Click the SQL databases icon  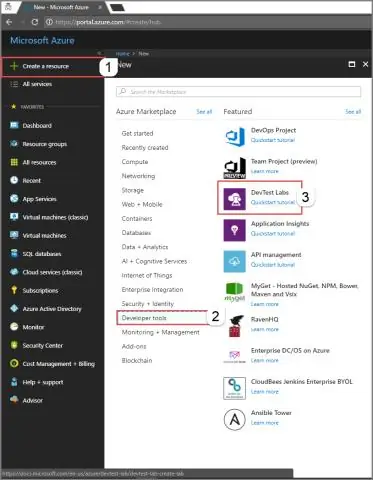tap(14, 254)
